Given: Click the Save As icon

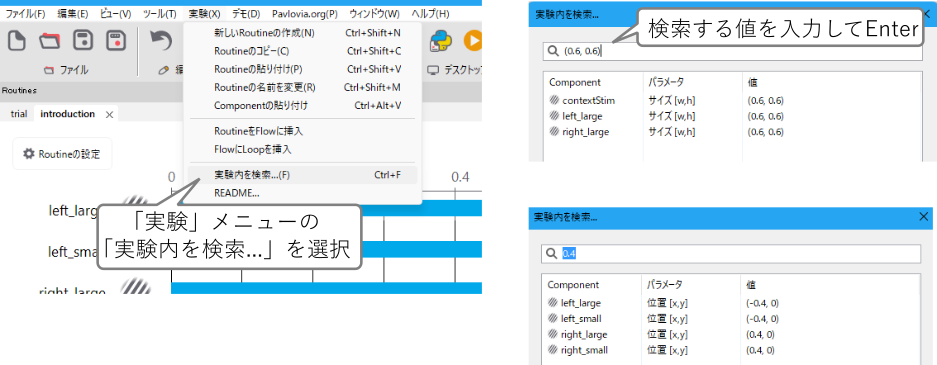Looking at the screenshot, I should click(117, 41).
